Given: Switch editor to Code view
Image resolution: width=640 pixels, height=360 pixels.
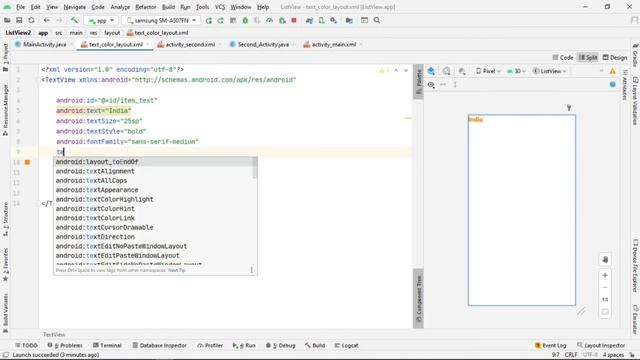Looking at the screenshot, I should click(x=562, y=58).
